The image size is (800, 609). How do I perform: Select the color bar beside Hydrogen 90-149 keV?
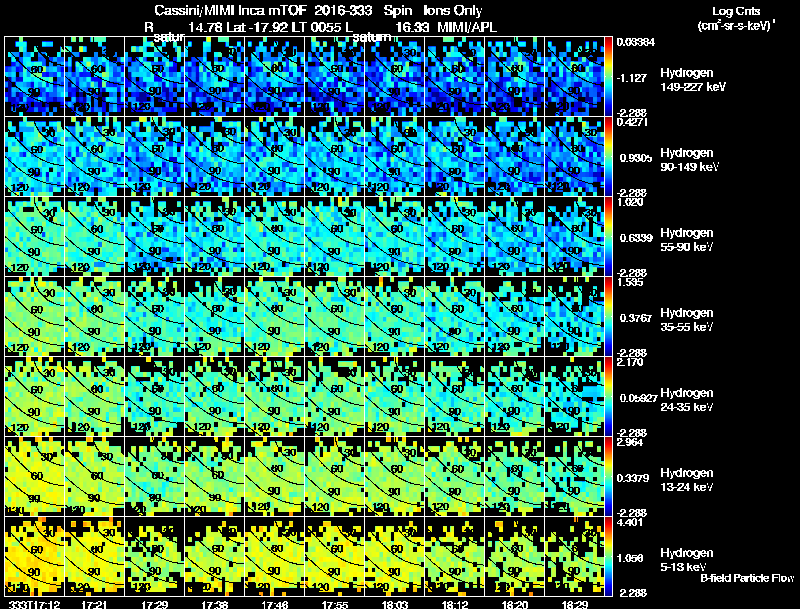[x=608, y=156]
